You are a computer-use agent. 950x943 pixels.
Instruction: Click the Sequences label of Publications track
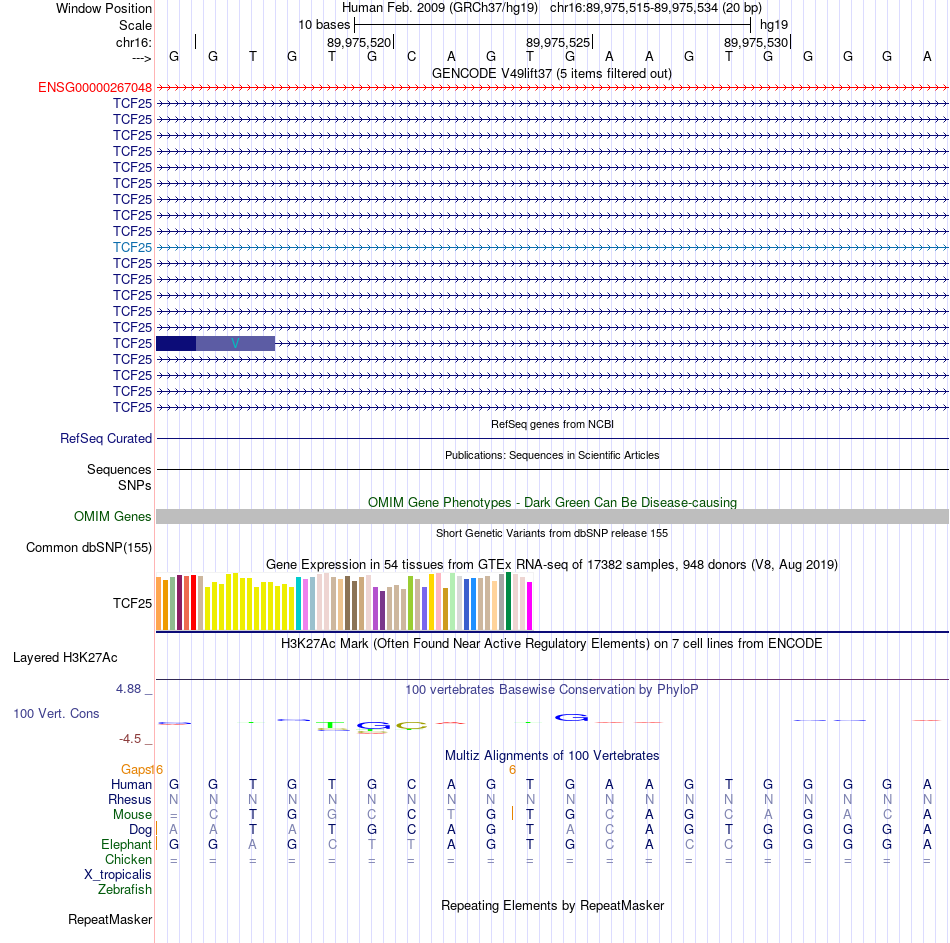click(119, 469)
